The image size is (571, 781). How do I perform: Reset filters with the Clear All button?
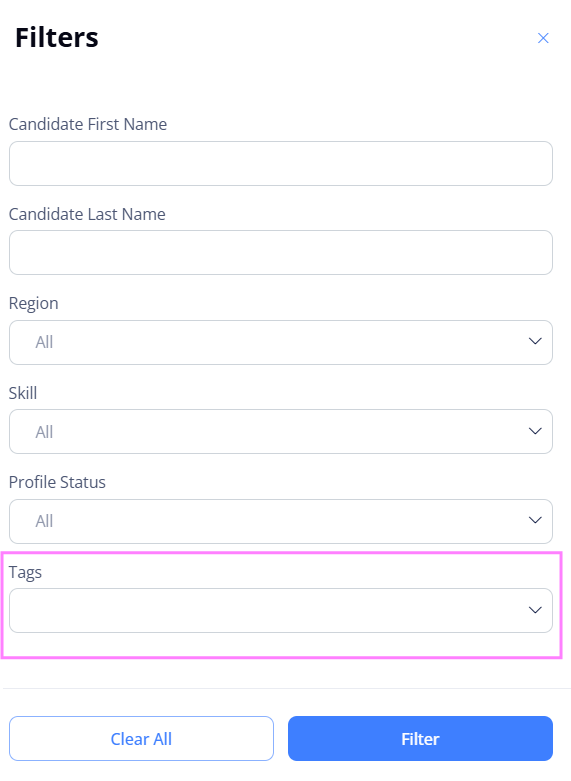click(x=141, y=739)
